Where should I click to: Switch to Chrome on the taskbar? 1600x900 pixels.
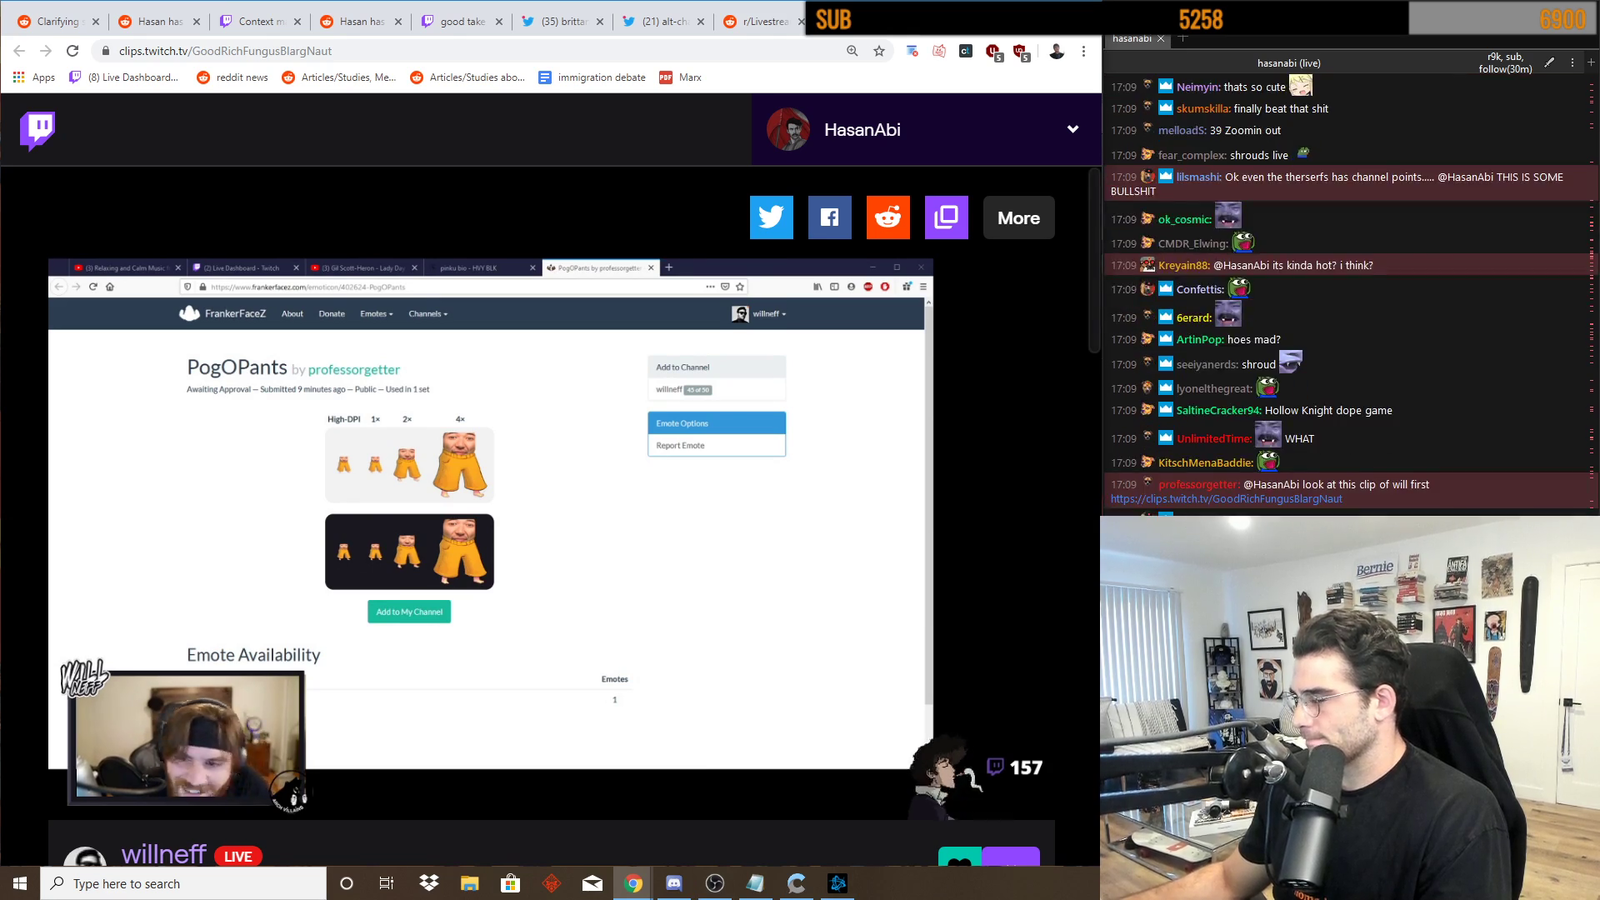[633, 883]
